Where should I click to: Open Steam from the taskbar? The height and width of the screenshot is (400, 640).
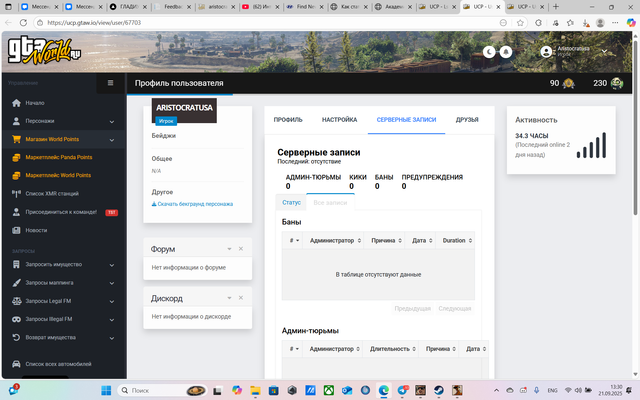click(439, 391)
